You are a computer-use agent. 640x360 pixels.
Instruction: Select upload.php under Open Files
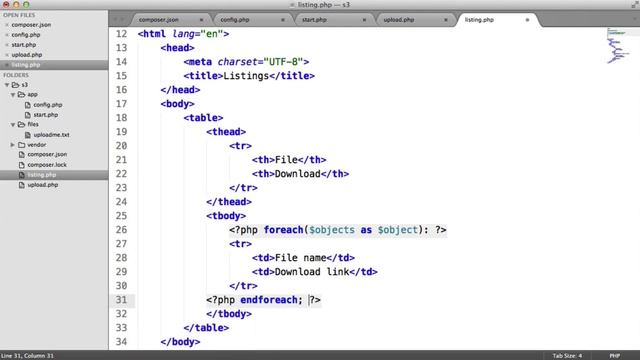click(x=27, y=55)
